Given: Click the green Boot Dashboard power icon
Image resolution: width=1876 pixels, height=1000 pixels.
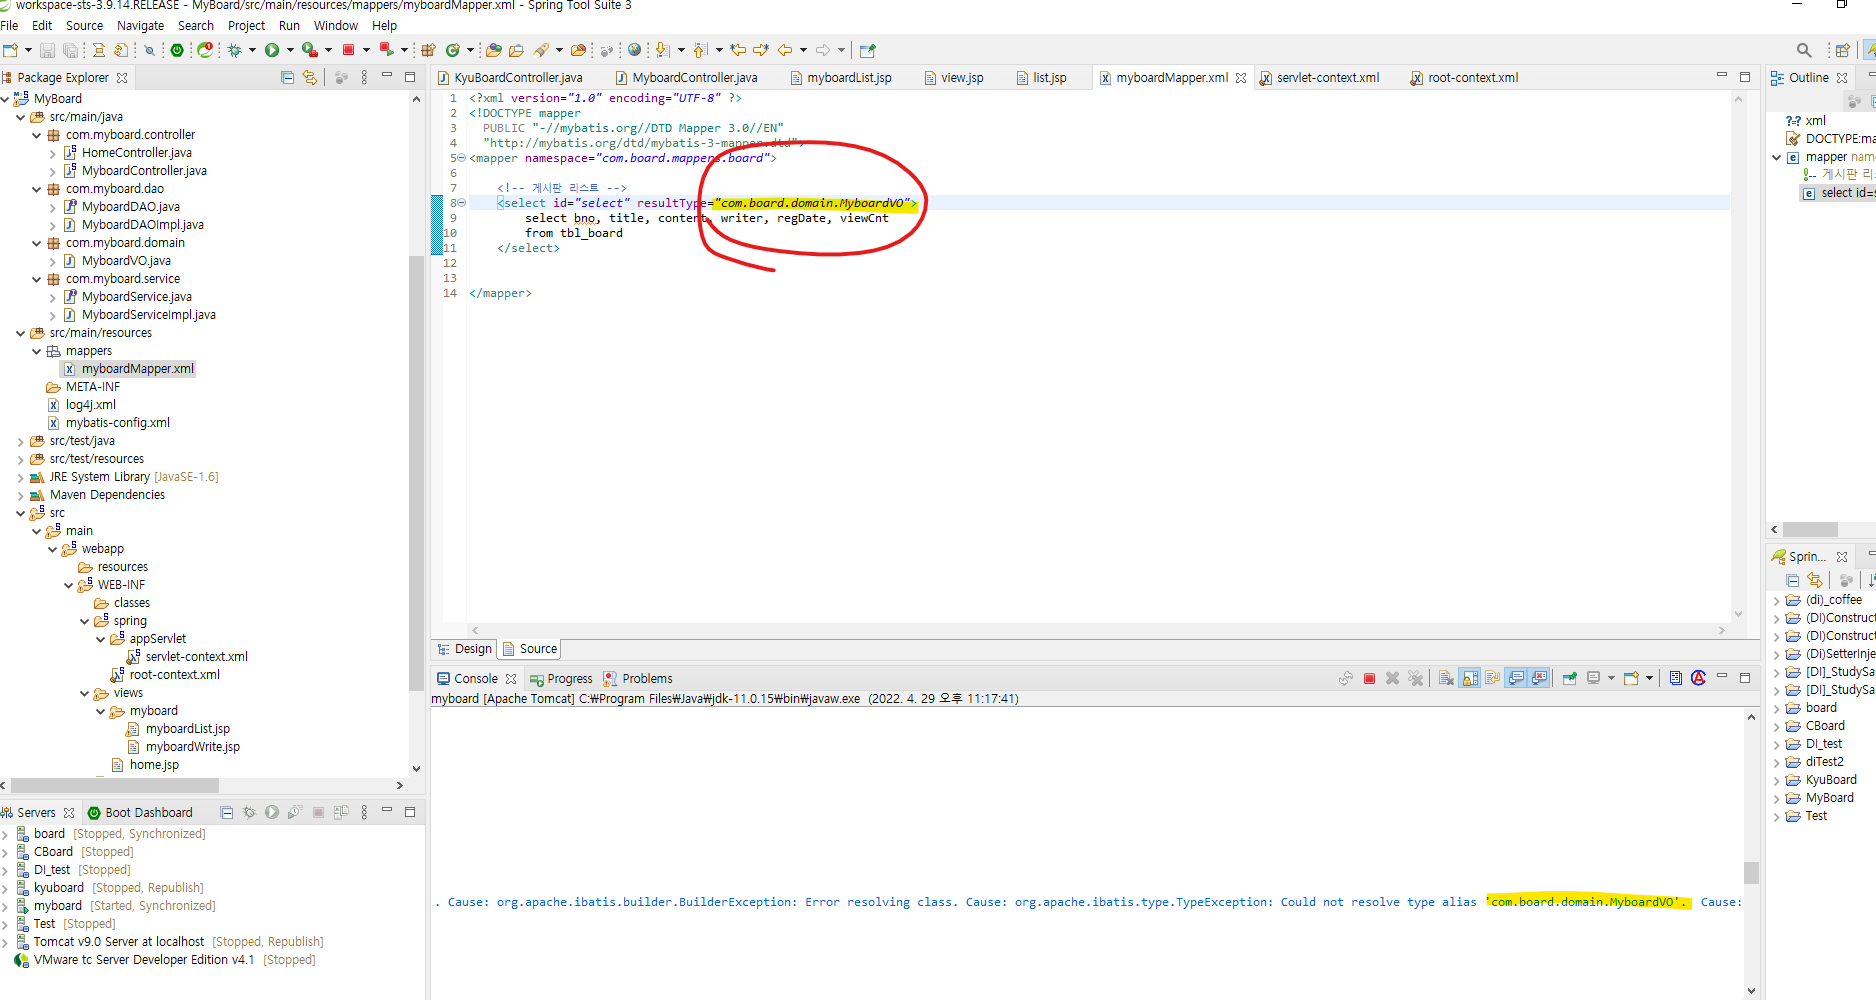Looking at the screenshot, I should 177,50.
